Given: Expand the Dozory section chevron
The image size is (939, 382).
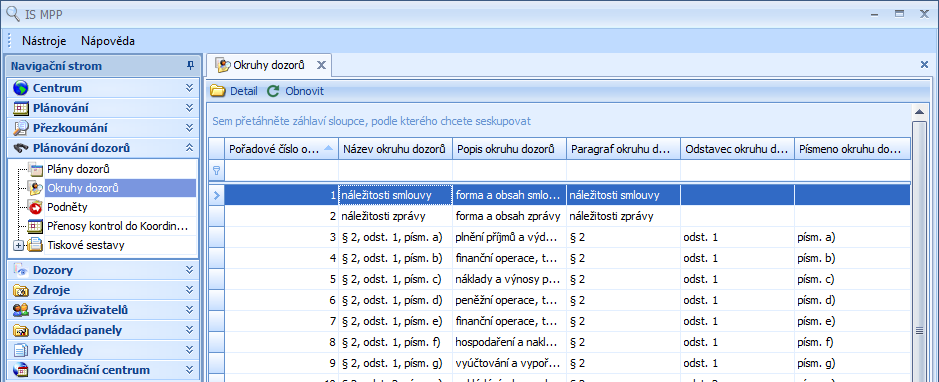Looking at the screenshot, I should (189, 270).
